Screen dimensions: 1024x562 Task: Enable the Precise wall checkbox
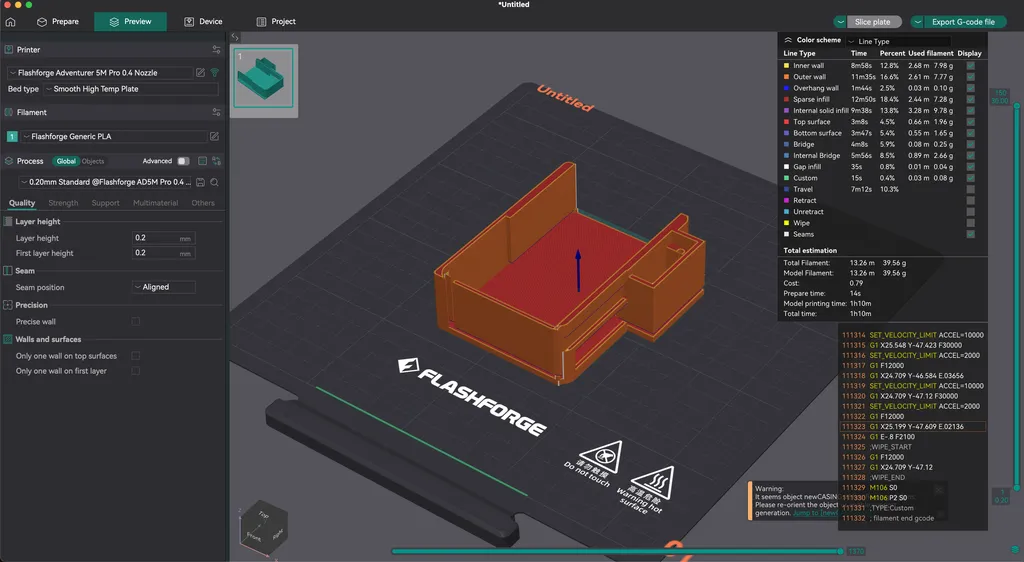(x=136, y=321)
